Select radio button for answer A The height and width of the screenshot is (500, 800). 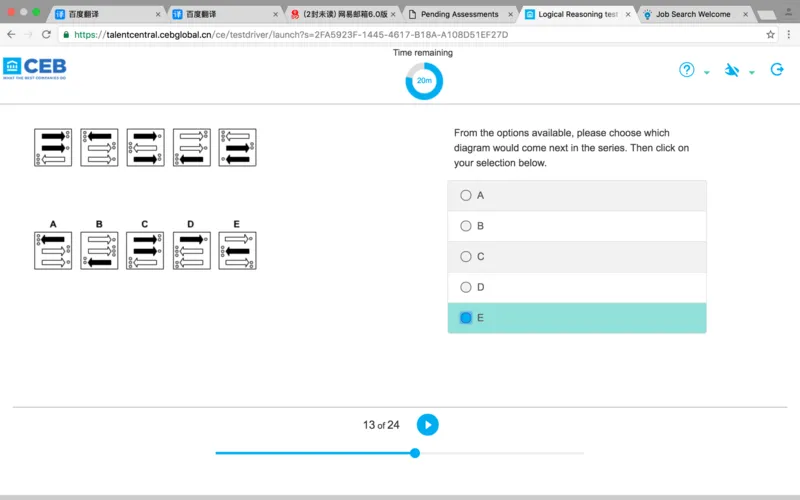click(x=466, y=196)
